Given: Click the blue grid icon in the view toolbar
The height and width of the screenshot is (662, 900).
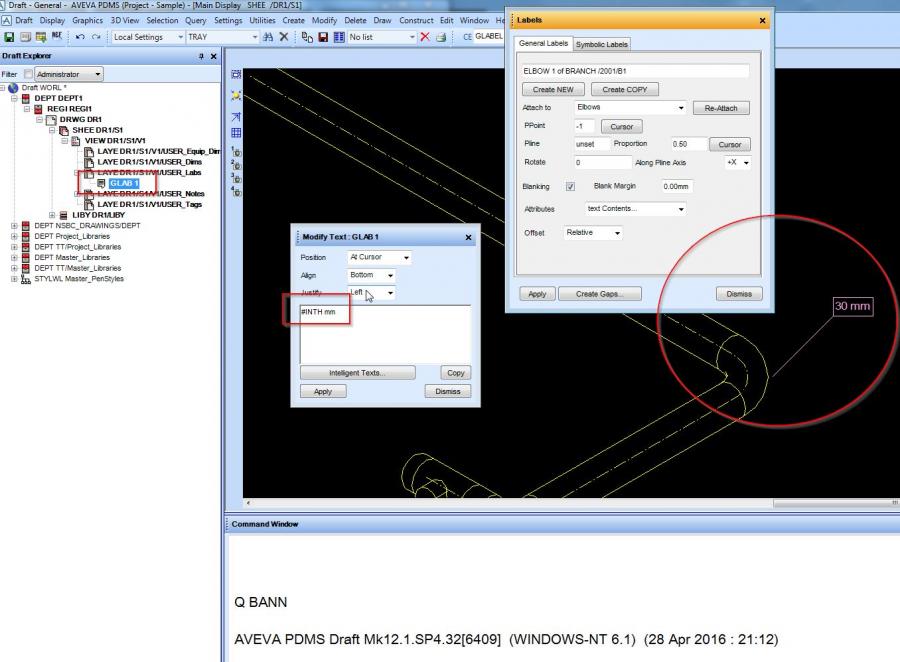Looking at the screenshot, I should (236, 133).
